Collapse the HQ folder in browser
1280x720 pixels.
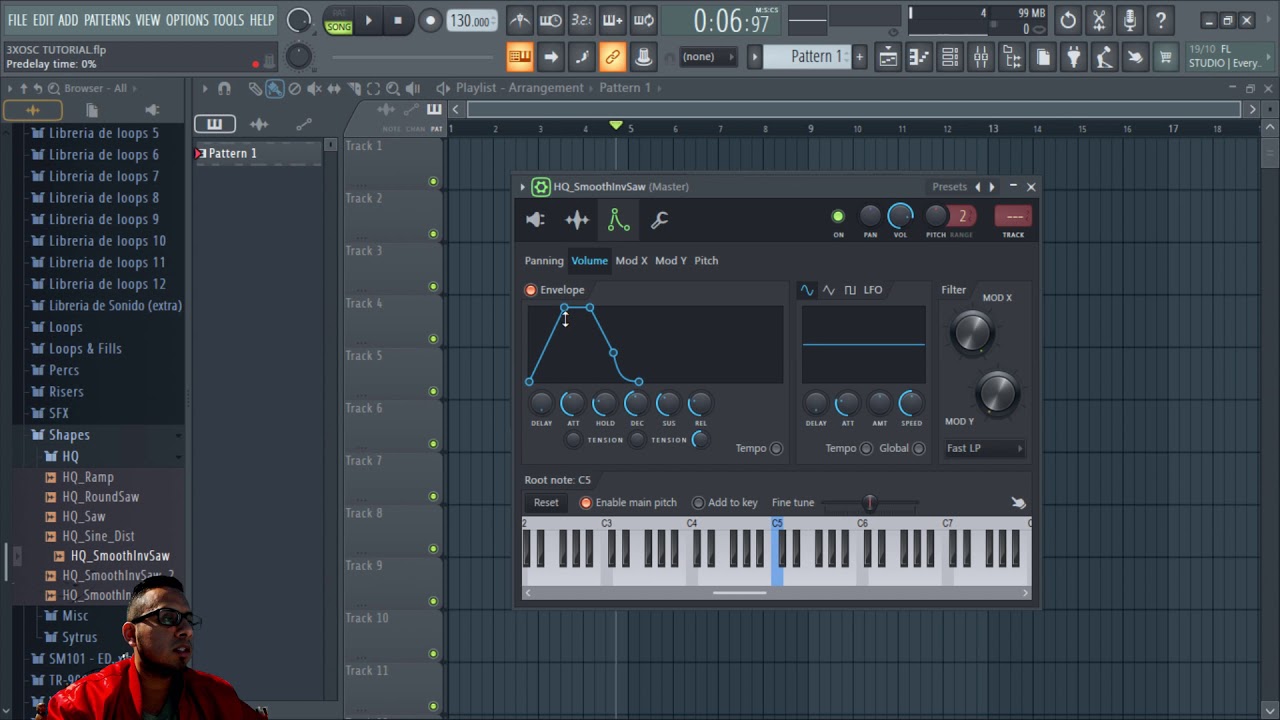coord(70,456)
